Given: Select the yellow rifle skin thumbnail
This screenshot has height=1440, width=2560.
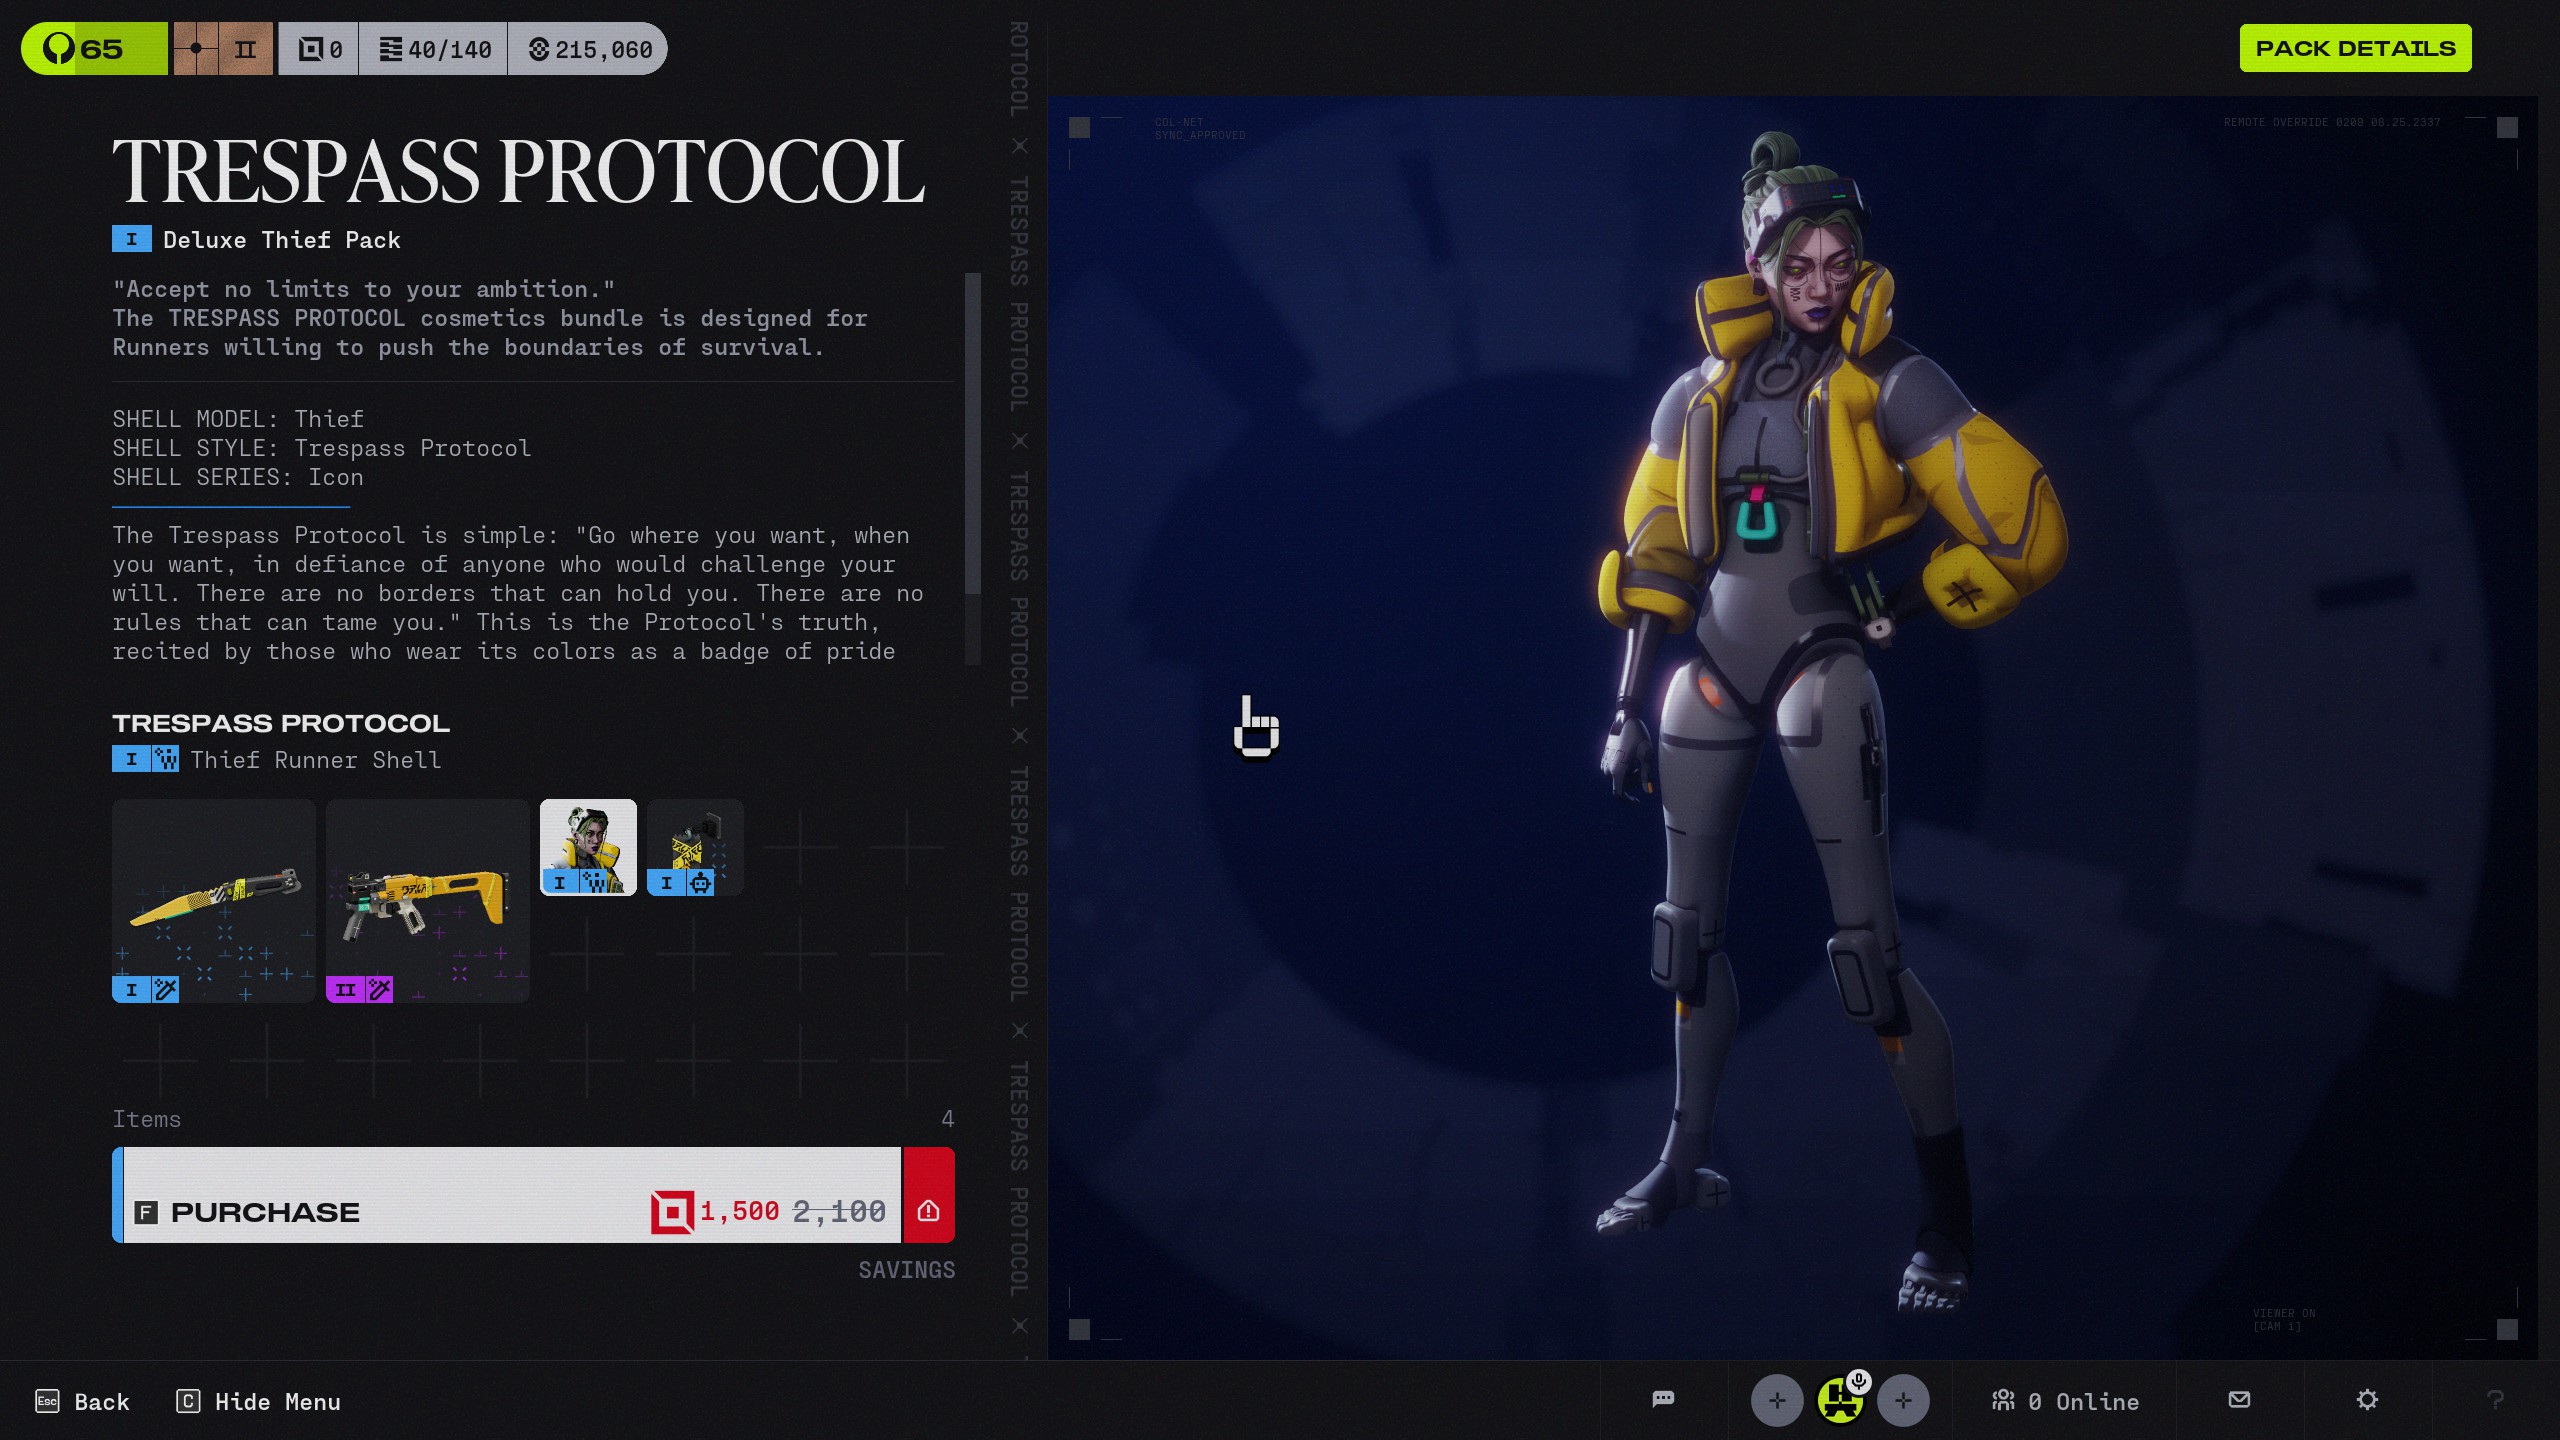Looking at the screenshot, I should 427,900.
